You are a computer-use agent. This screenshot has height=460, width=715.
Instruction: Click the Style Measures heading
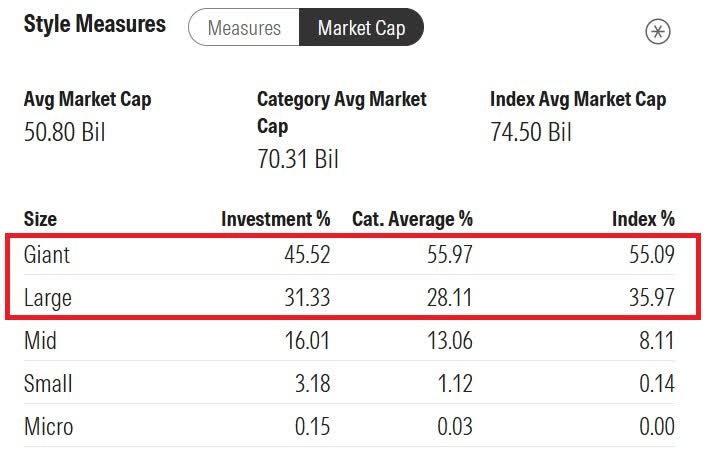[x=95, y=24]
